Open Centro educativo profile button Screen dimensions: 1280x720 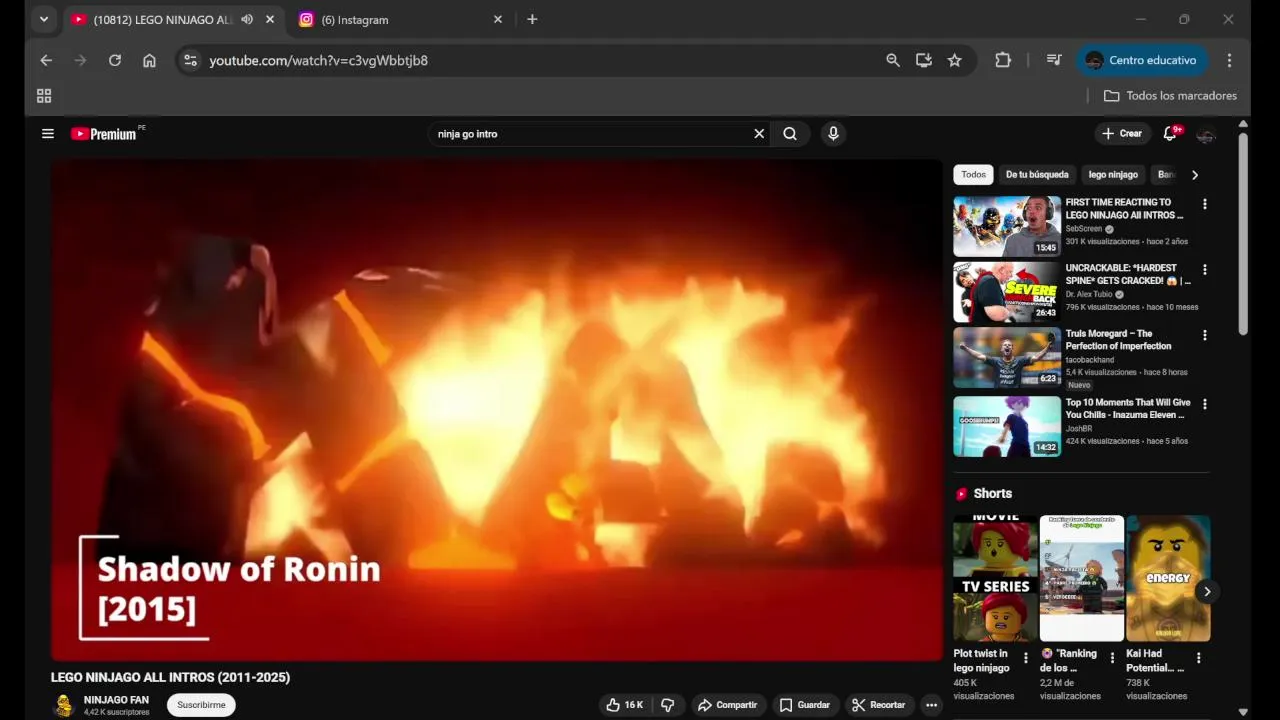(x=1141, y=60)
